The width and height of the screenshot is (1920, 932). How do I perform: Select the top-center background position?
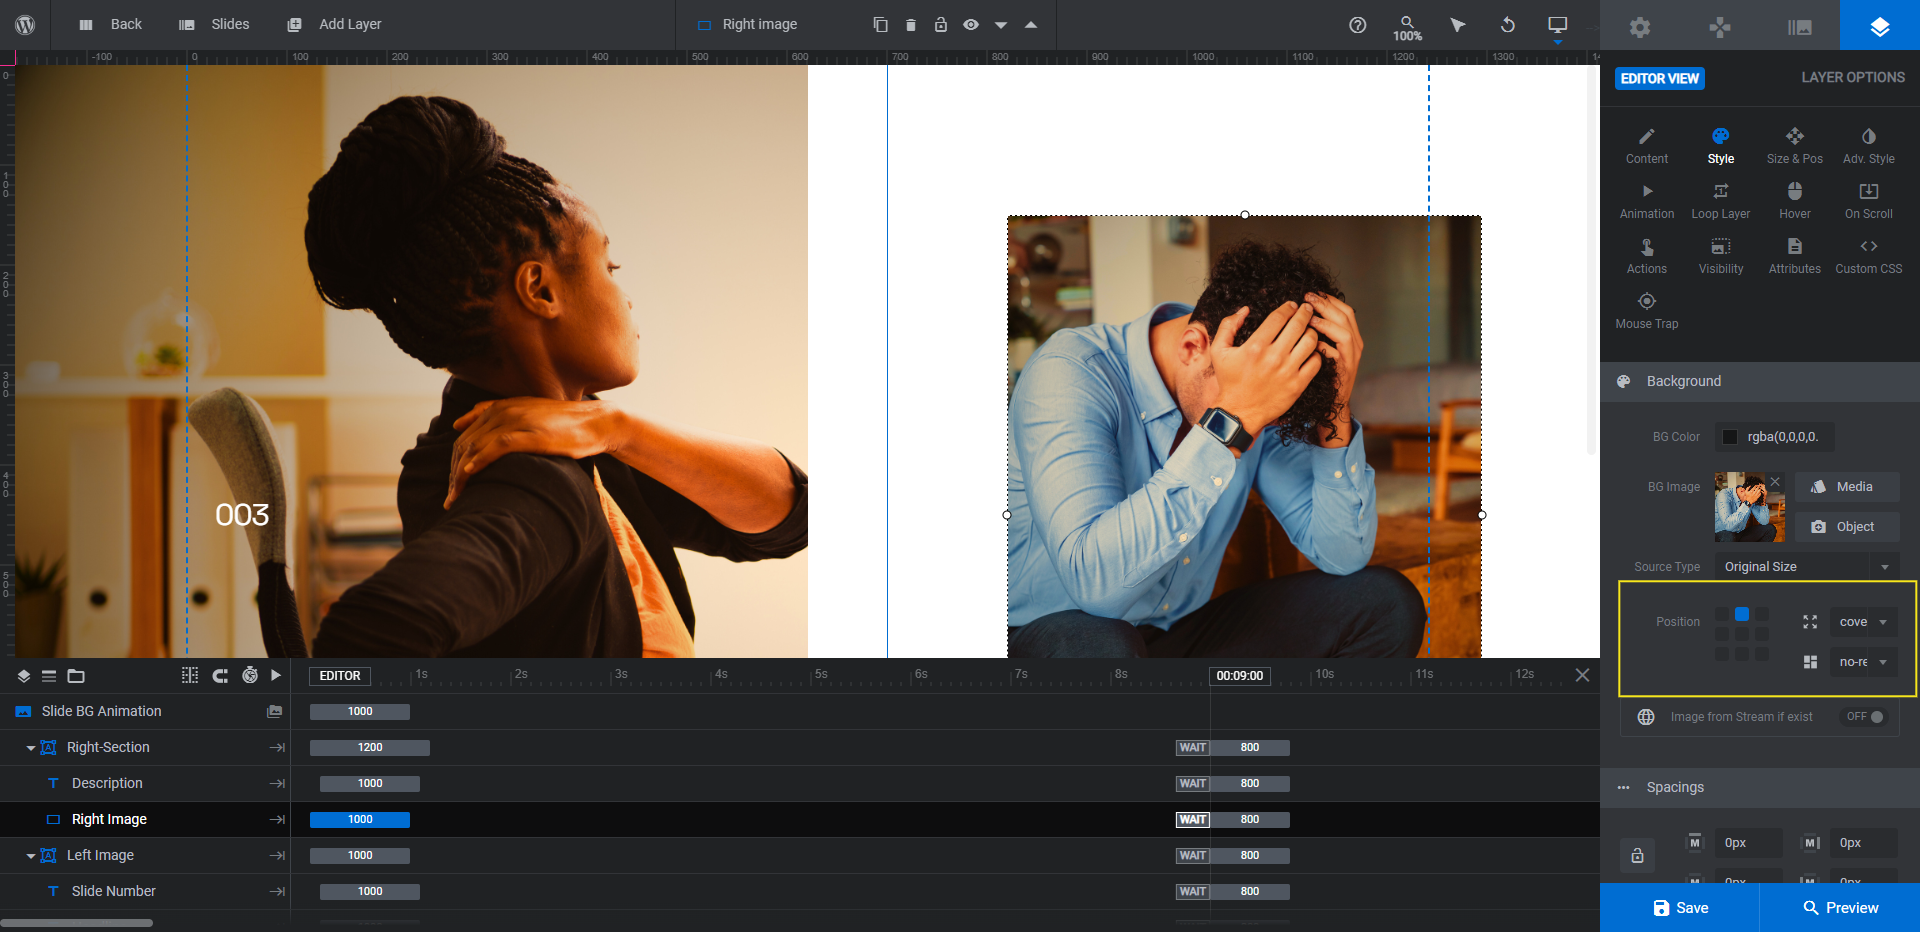(x=1742, y=614)
